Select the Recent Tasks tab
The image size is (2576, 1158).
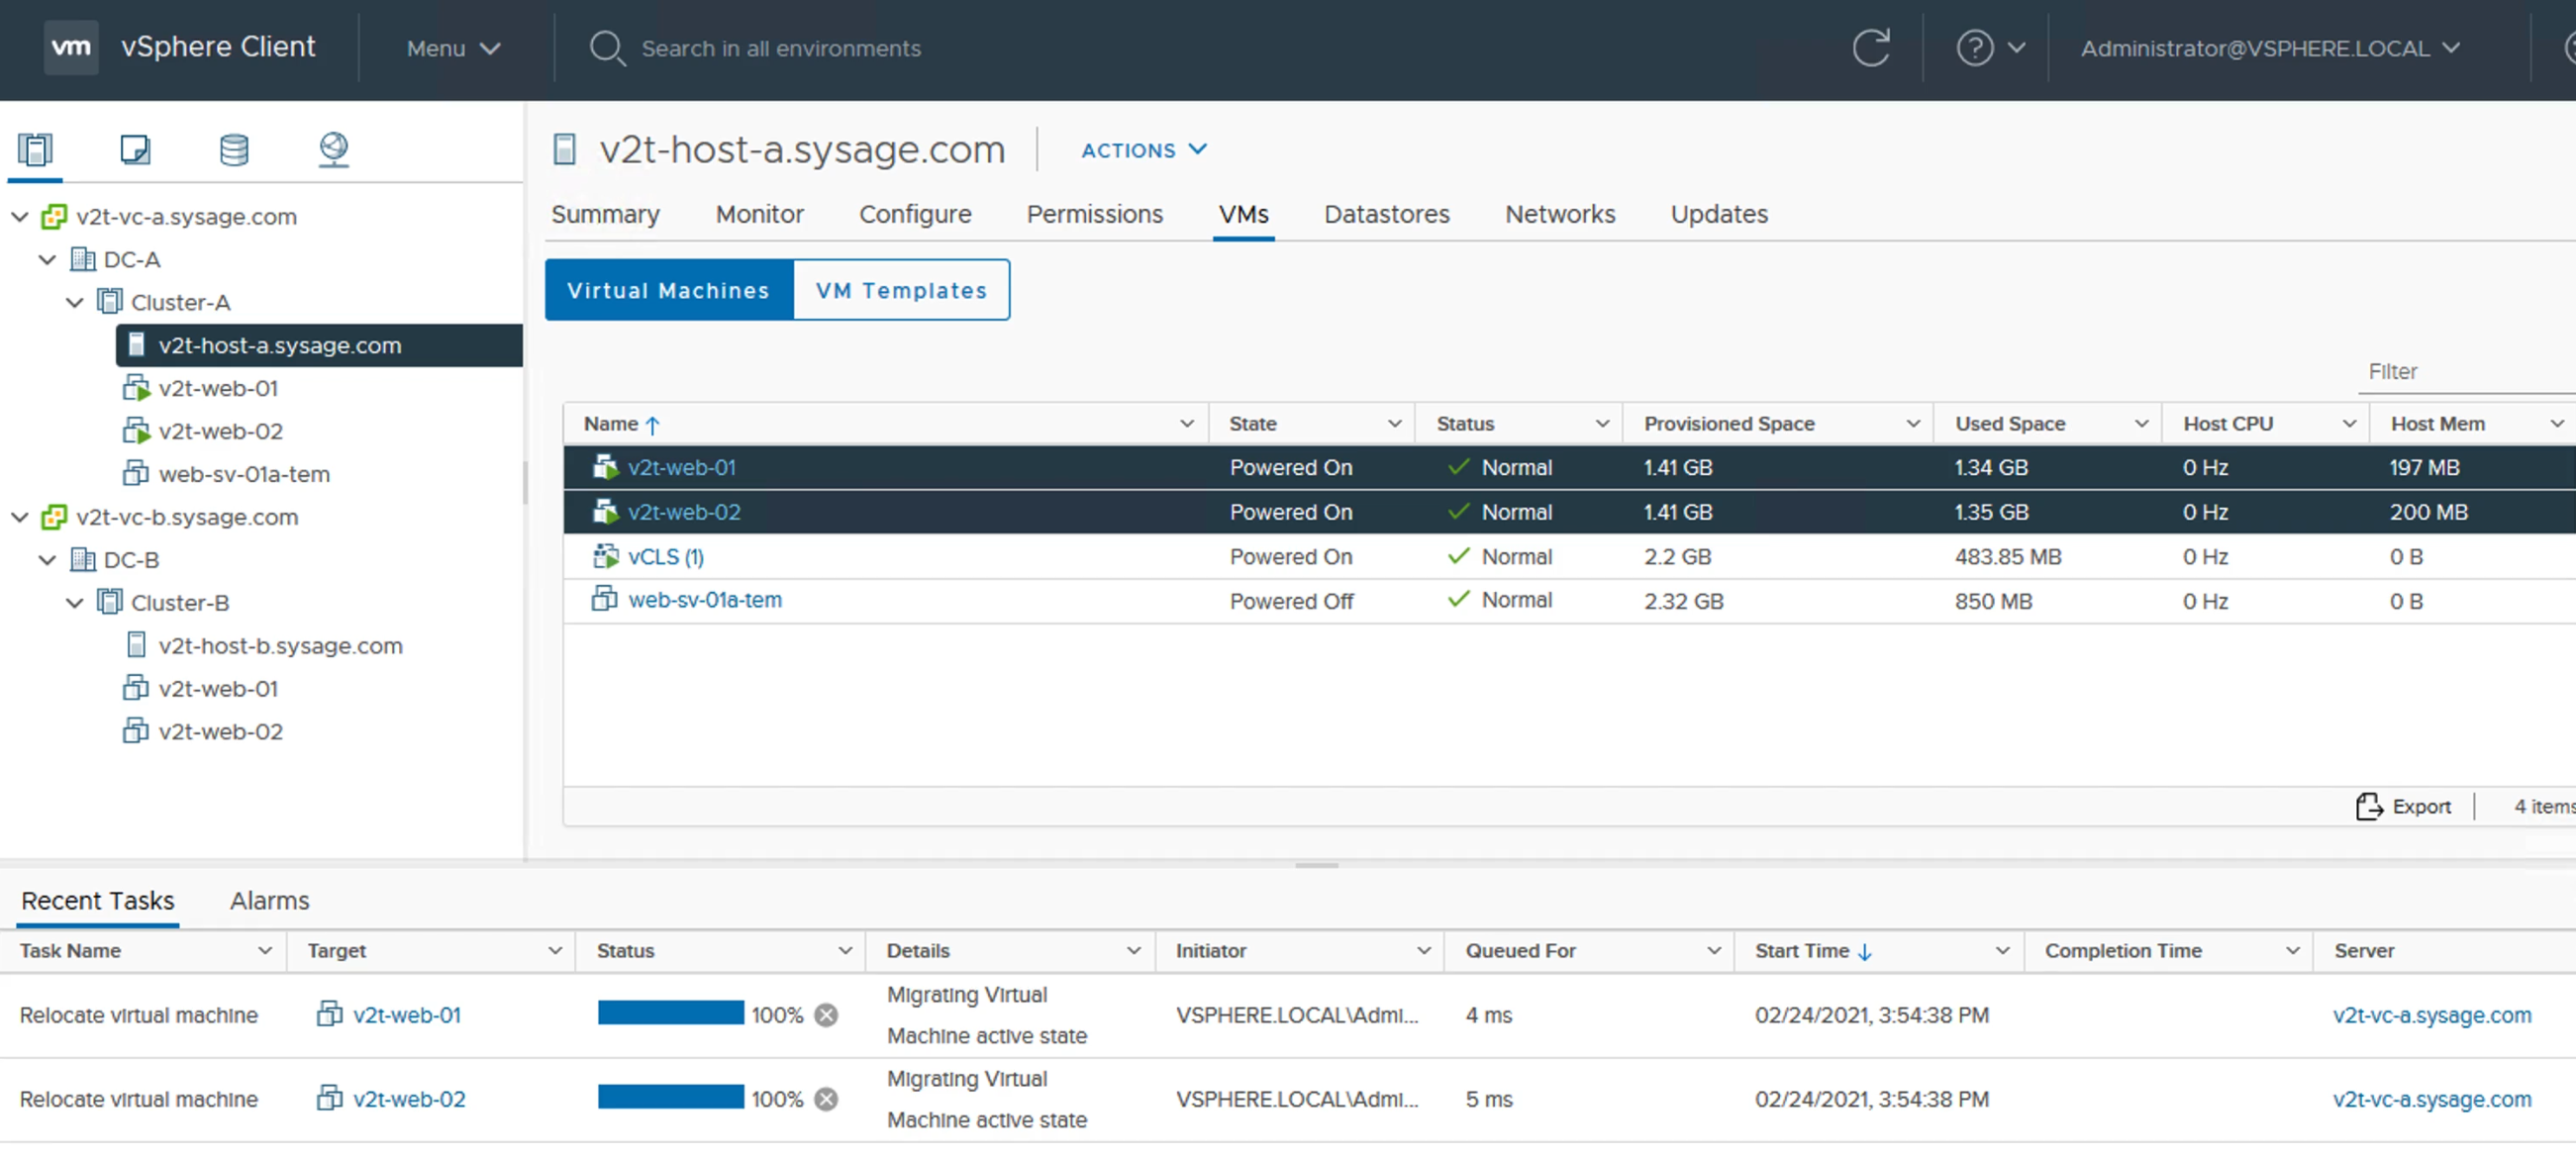pyautogui.click(x=98, y=901)
